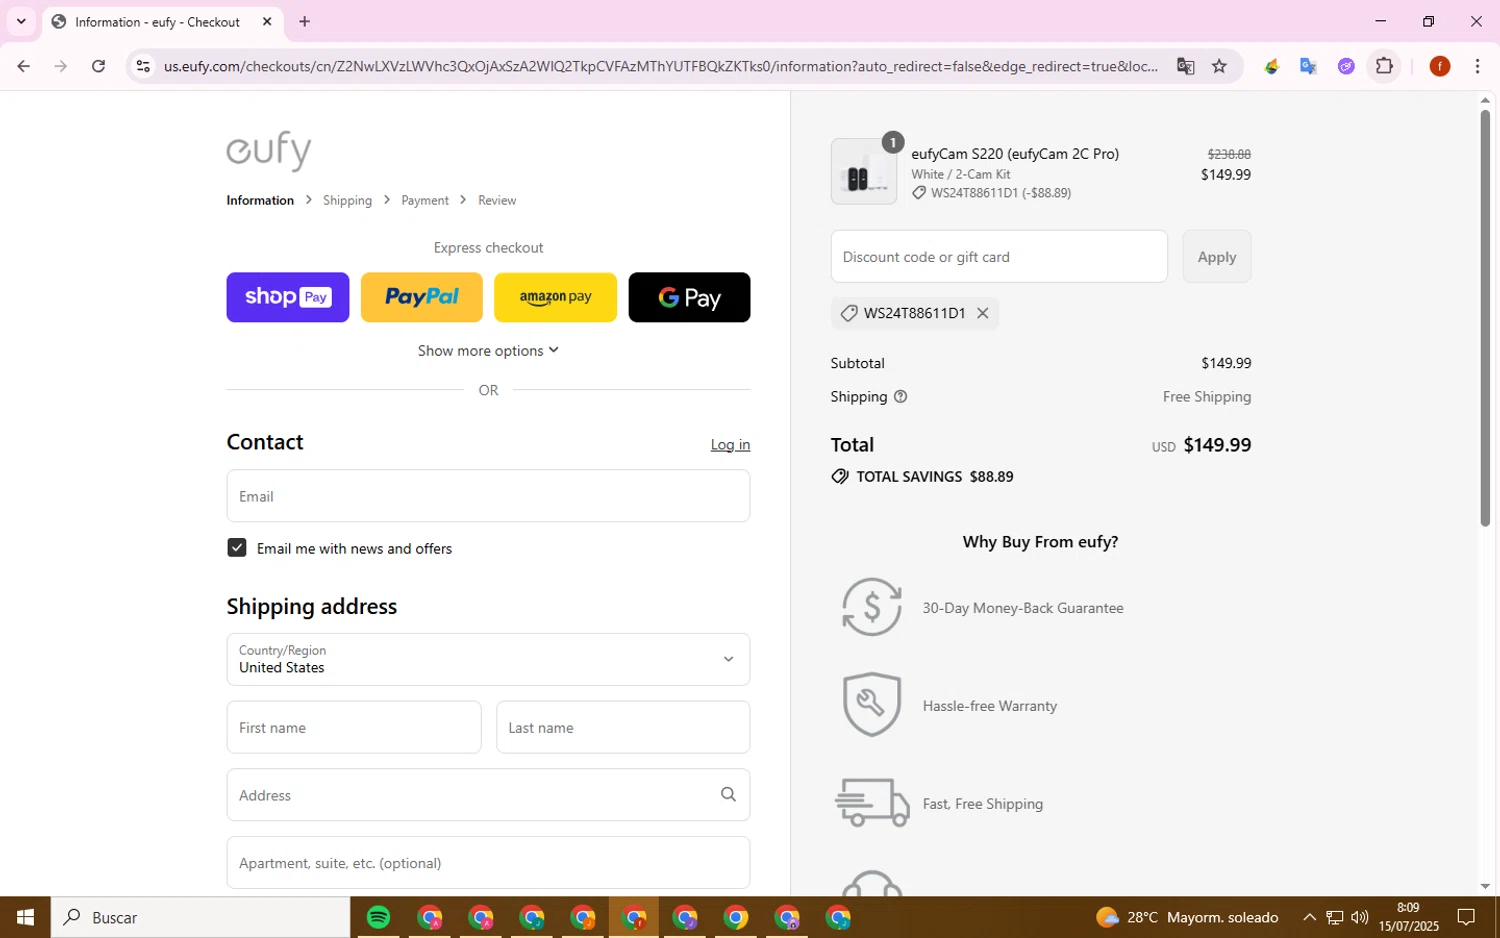Screen dimensions: 1500x938
Task: Open a new browser tab
Action: 305,21
